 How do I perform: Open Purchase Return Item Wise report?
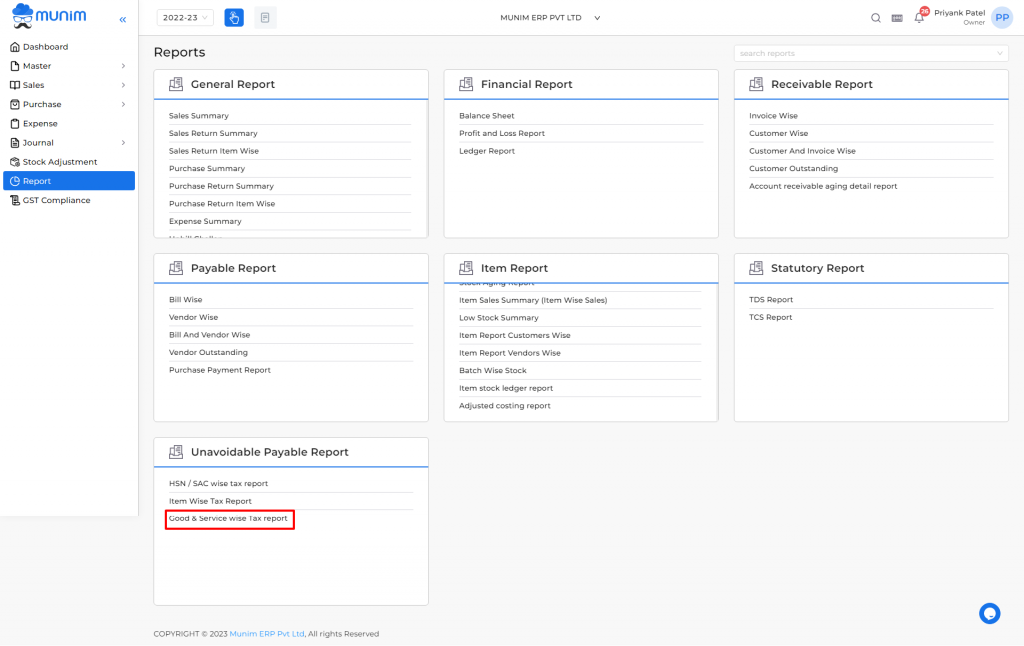point(222,204)
